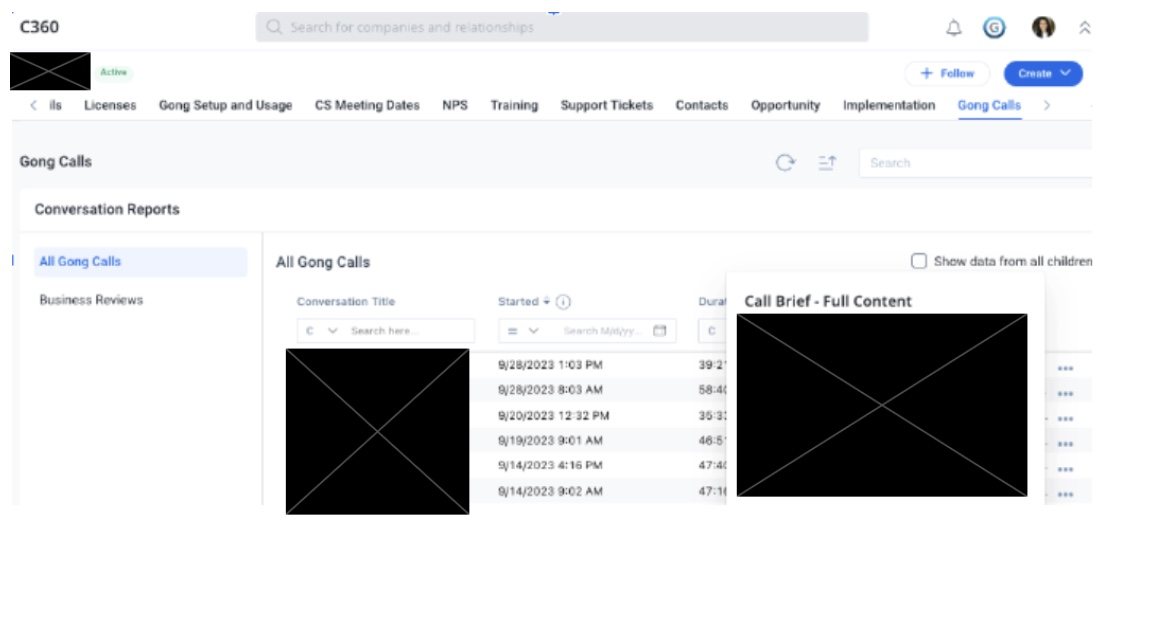This screenshot has width=1150, height=620.
Task: Select the 9/28/2023 1:03 PM cell
Action: click(x=550, y=365)
